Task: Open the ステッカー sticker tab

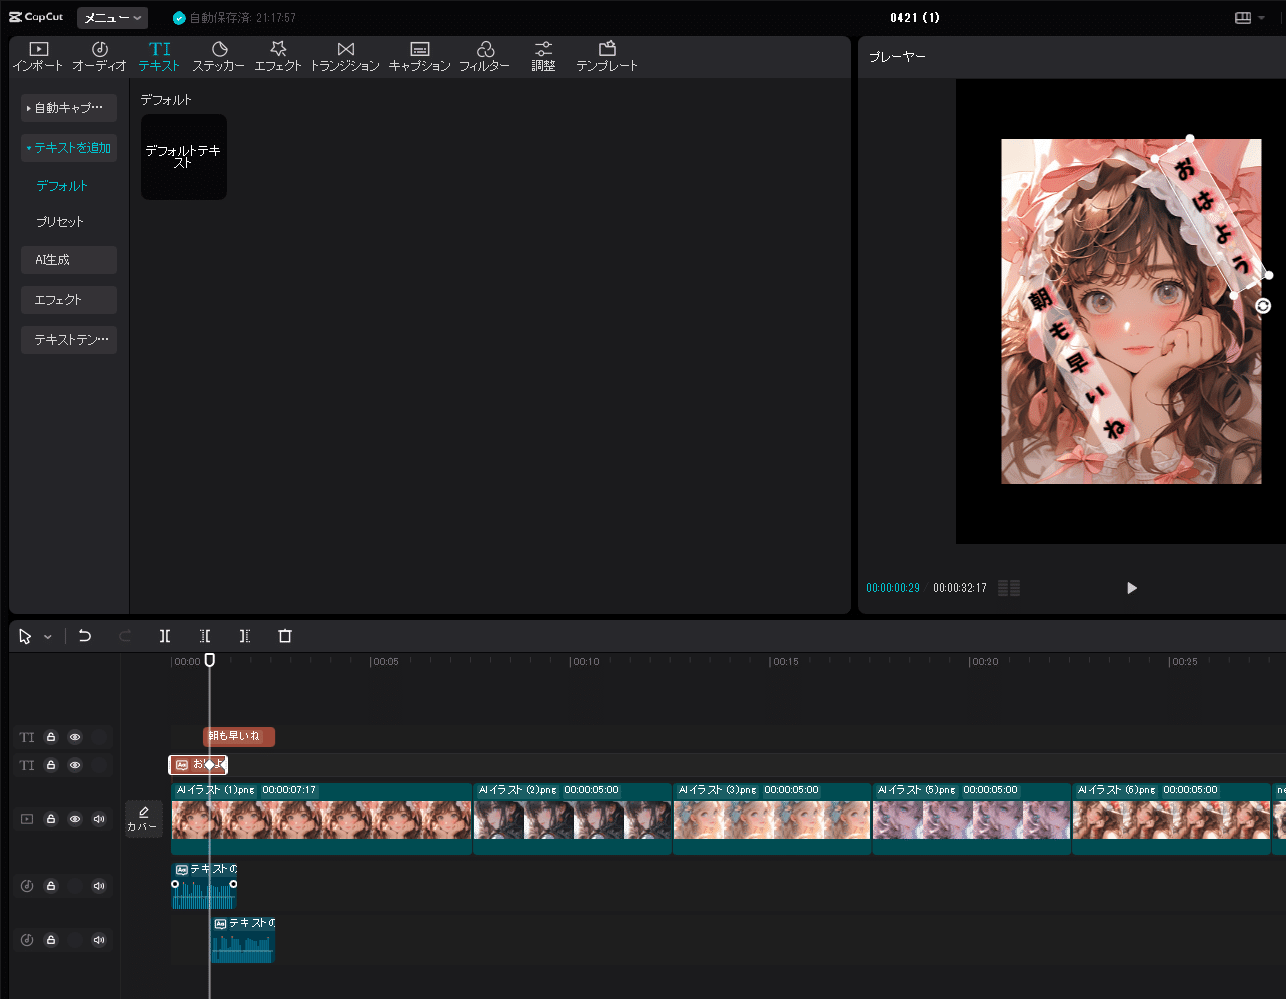Action: (x=219, y=56)
